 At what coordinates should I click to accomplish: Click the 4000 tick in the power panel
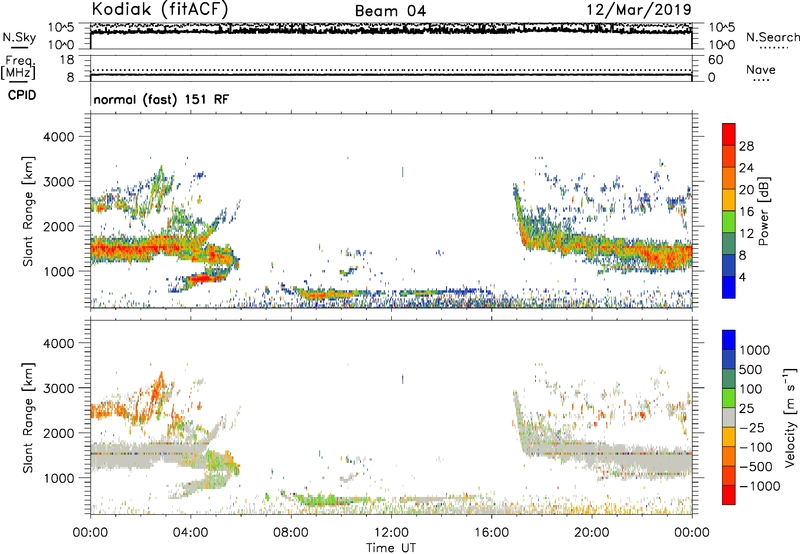58,137
